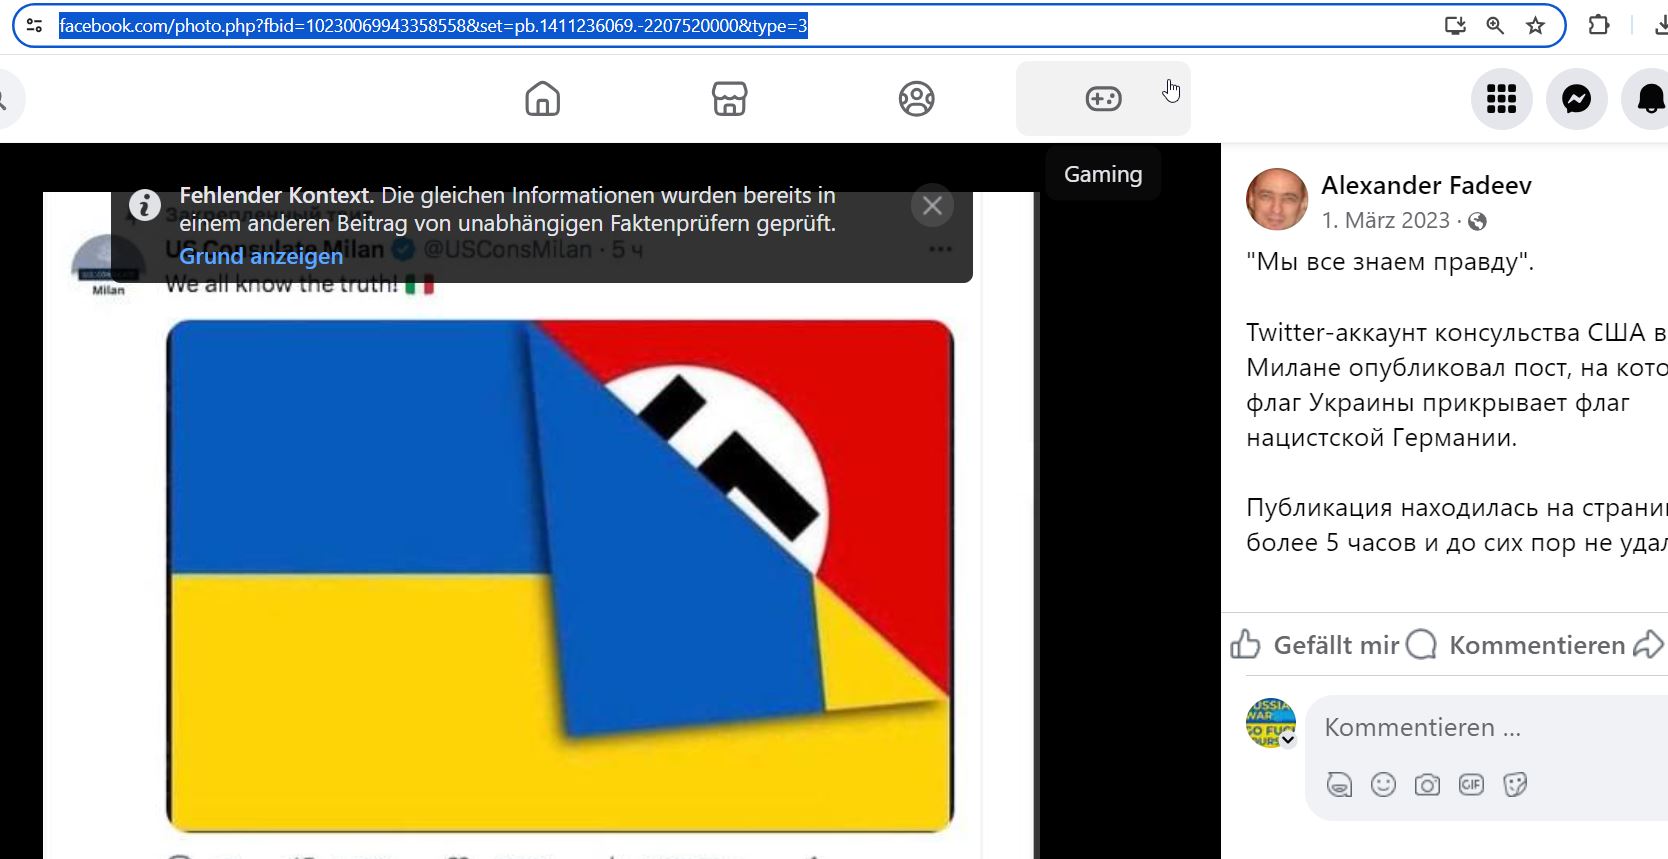
Task: Insert an avatar sticker in comment
Action: tap(1339, 785)
